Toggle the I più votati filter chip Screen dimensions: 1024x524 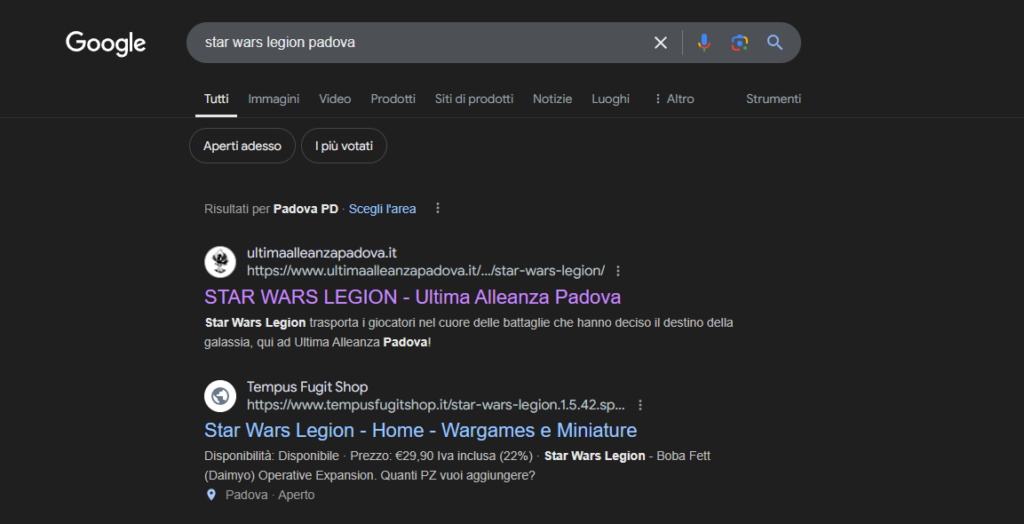(x=344, y=146)
